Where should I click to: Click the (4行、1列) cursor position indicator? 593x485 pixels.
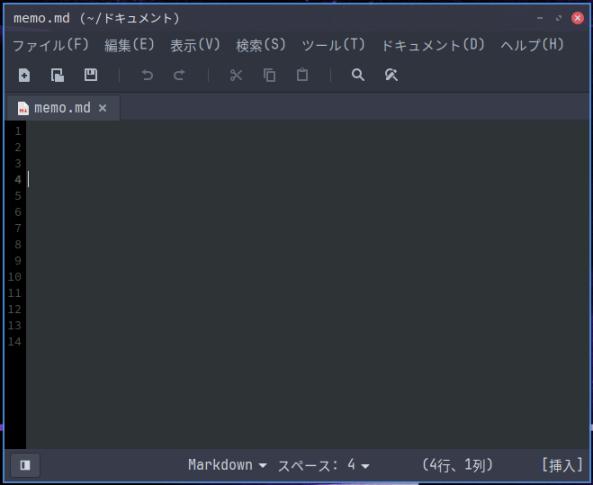(457, 465)
